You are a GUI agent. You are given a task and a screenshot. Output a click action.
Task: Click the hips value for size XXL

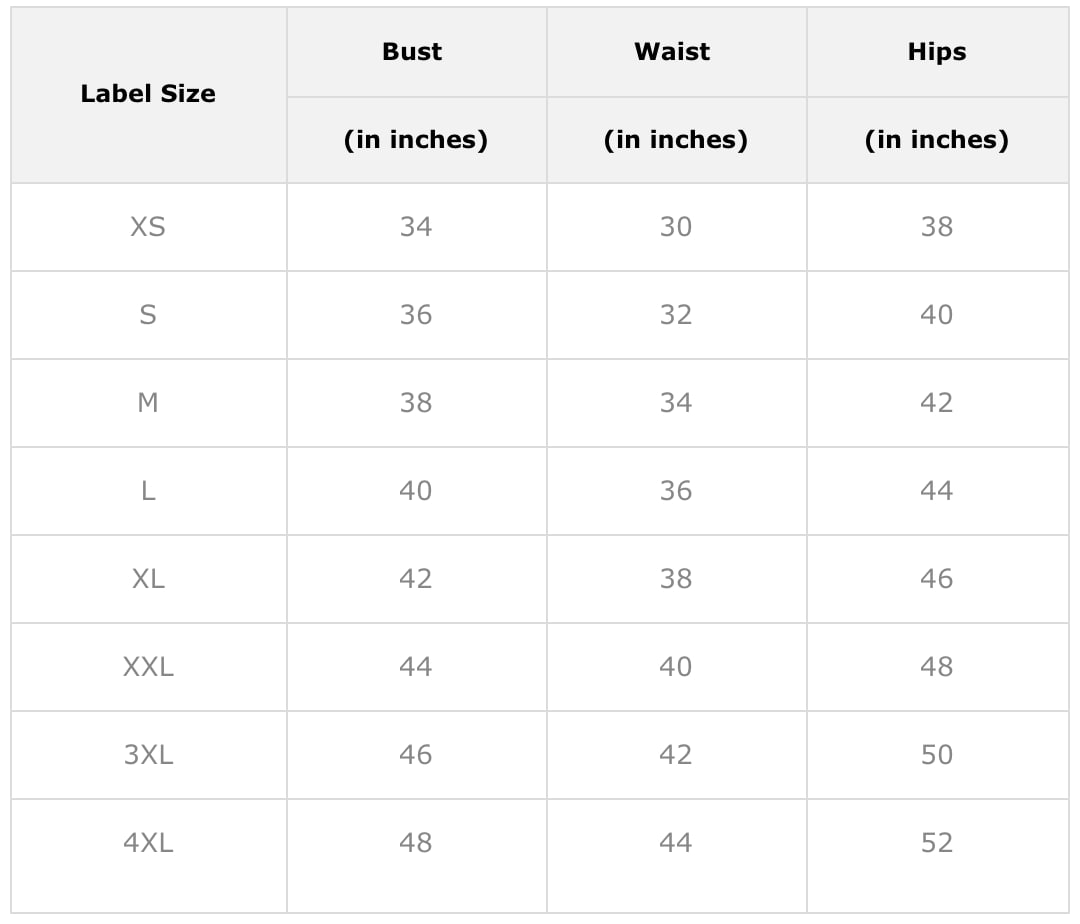tap(937, 667)
